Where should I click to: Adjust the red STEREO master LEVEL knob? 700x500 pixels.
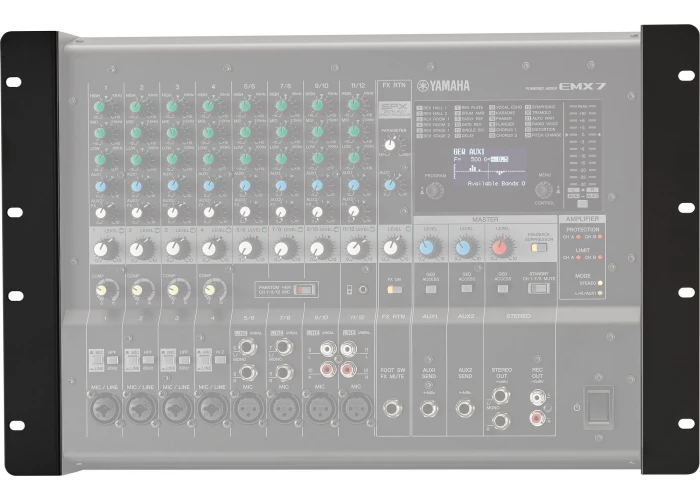tap(500, 248)
